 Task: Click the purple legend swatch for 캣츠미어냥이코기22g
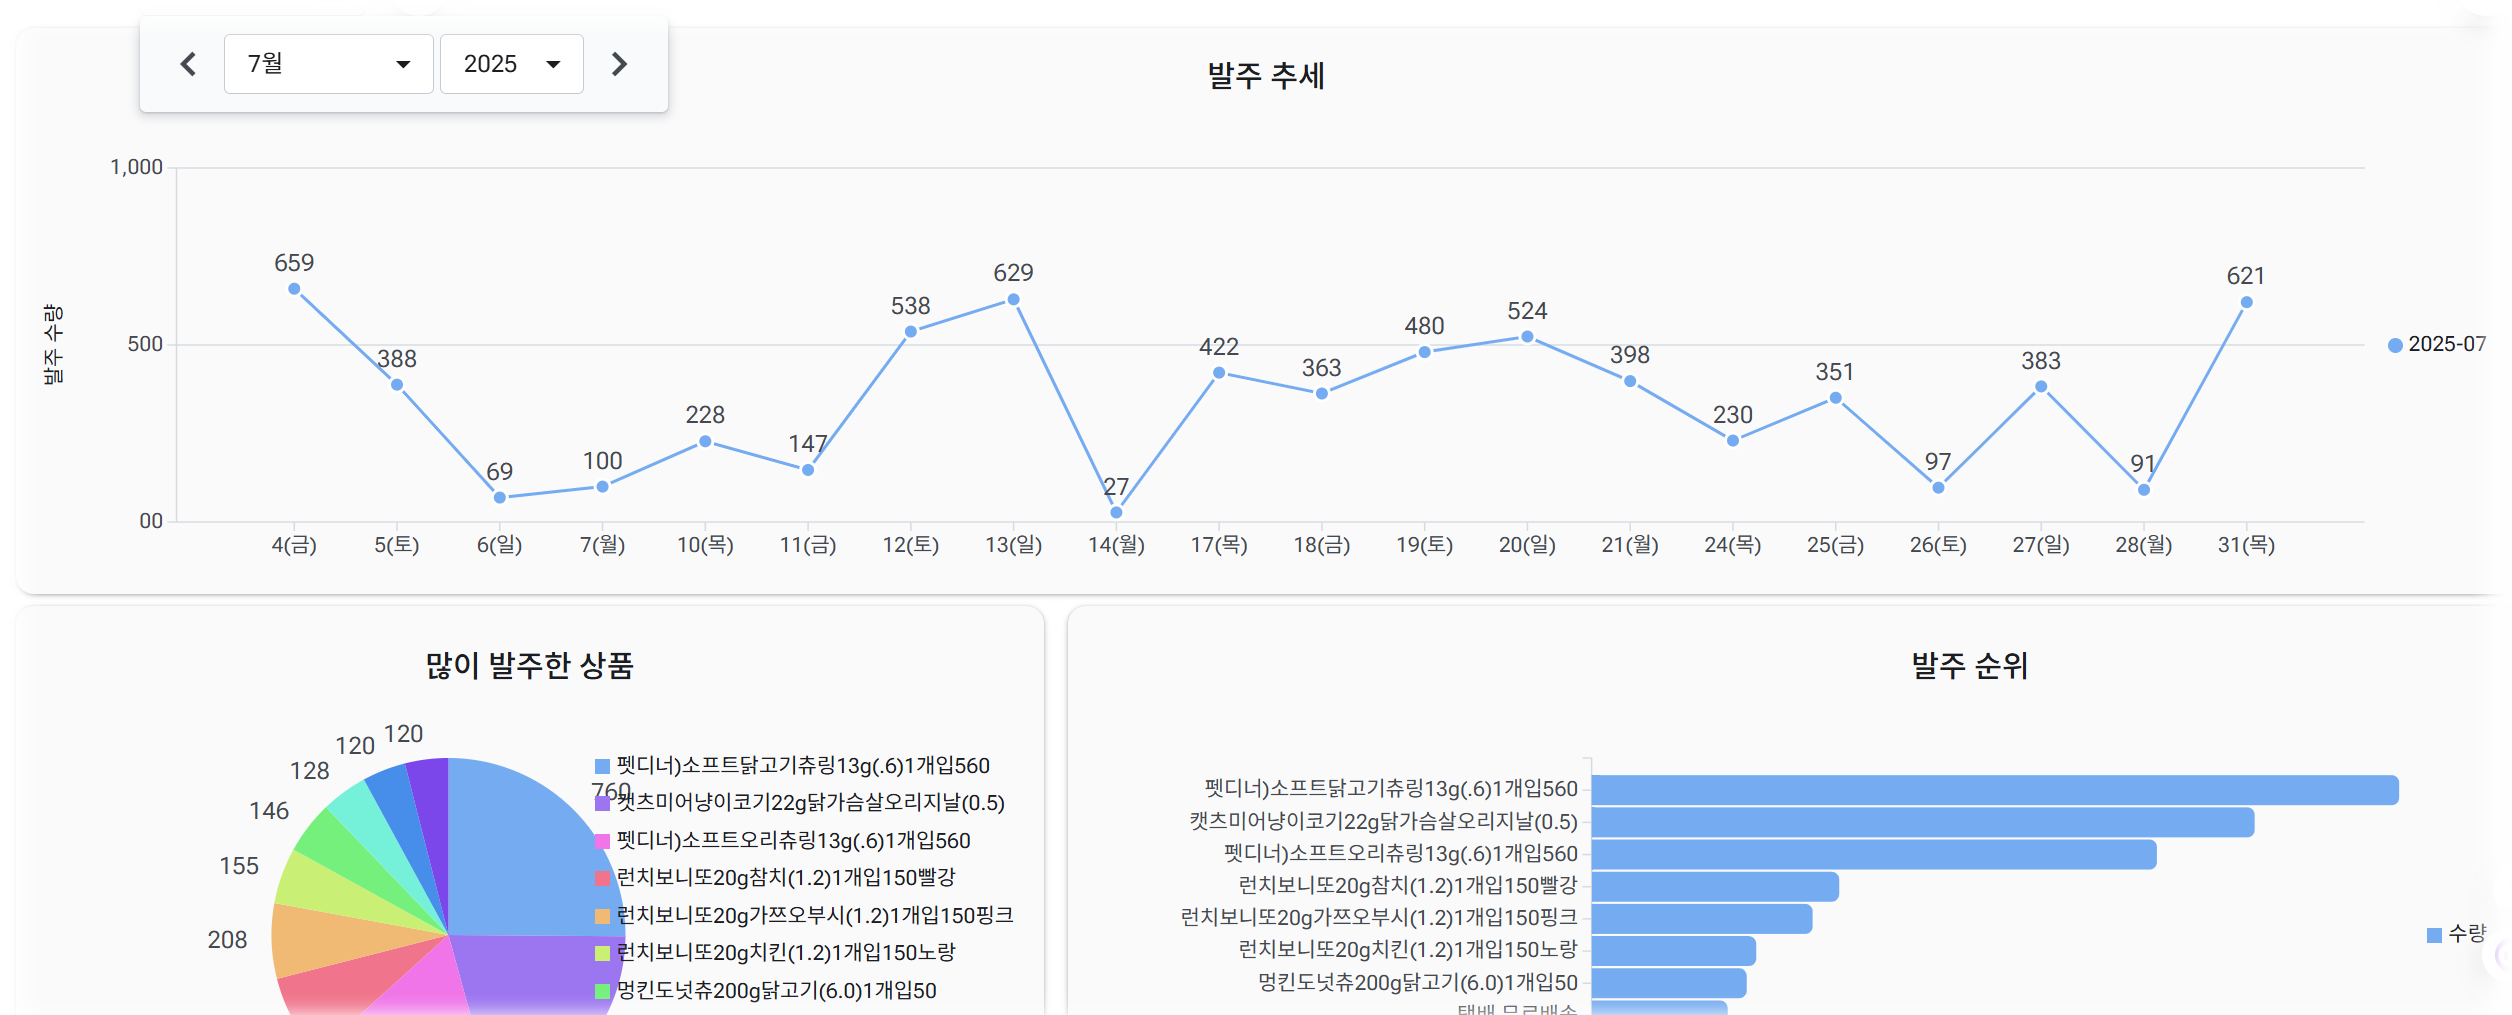pyautogui.click(x=602, y=803)
